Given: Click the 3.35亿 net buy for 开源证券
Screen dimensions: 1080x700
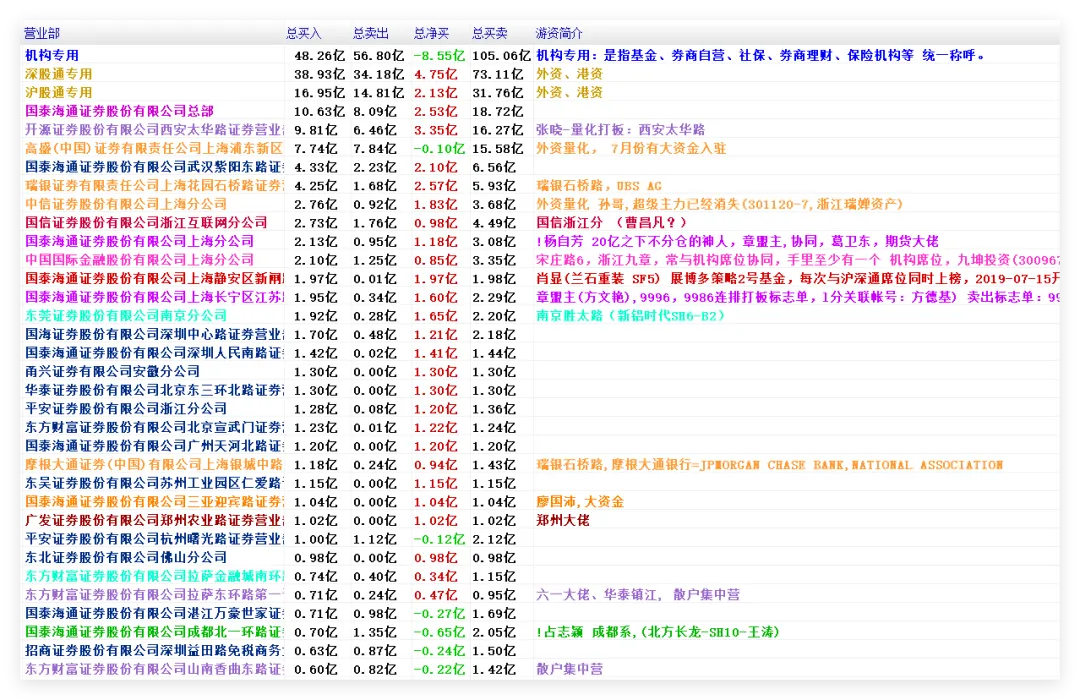Looking at the screenshot, I should point(435,130).
